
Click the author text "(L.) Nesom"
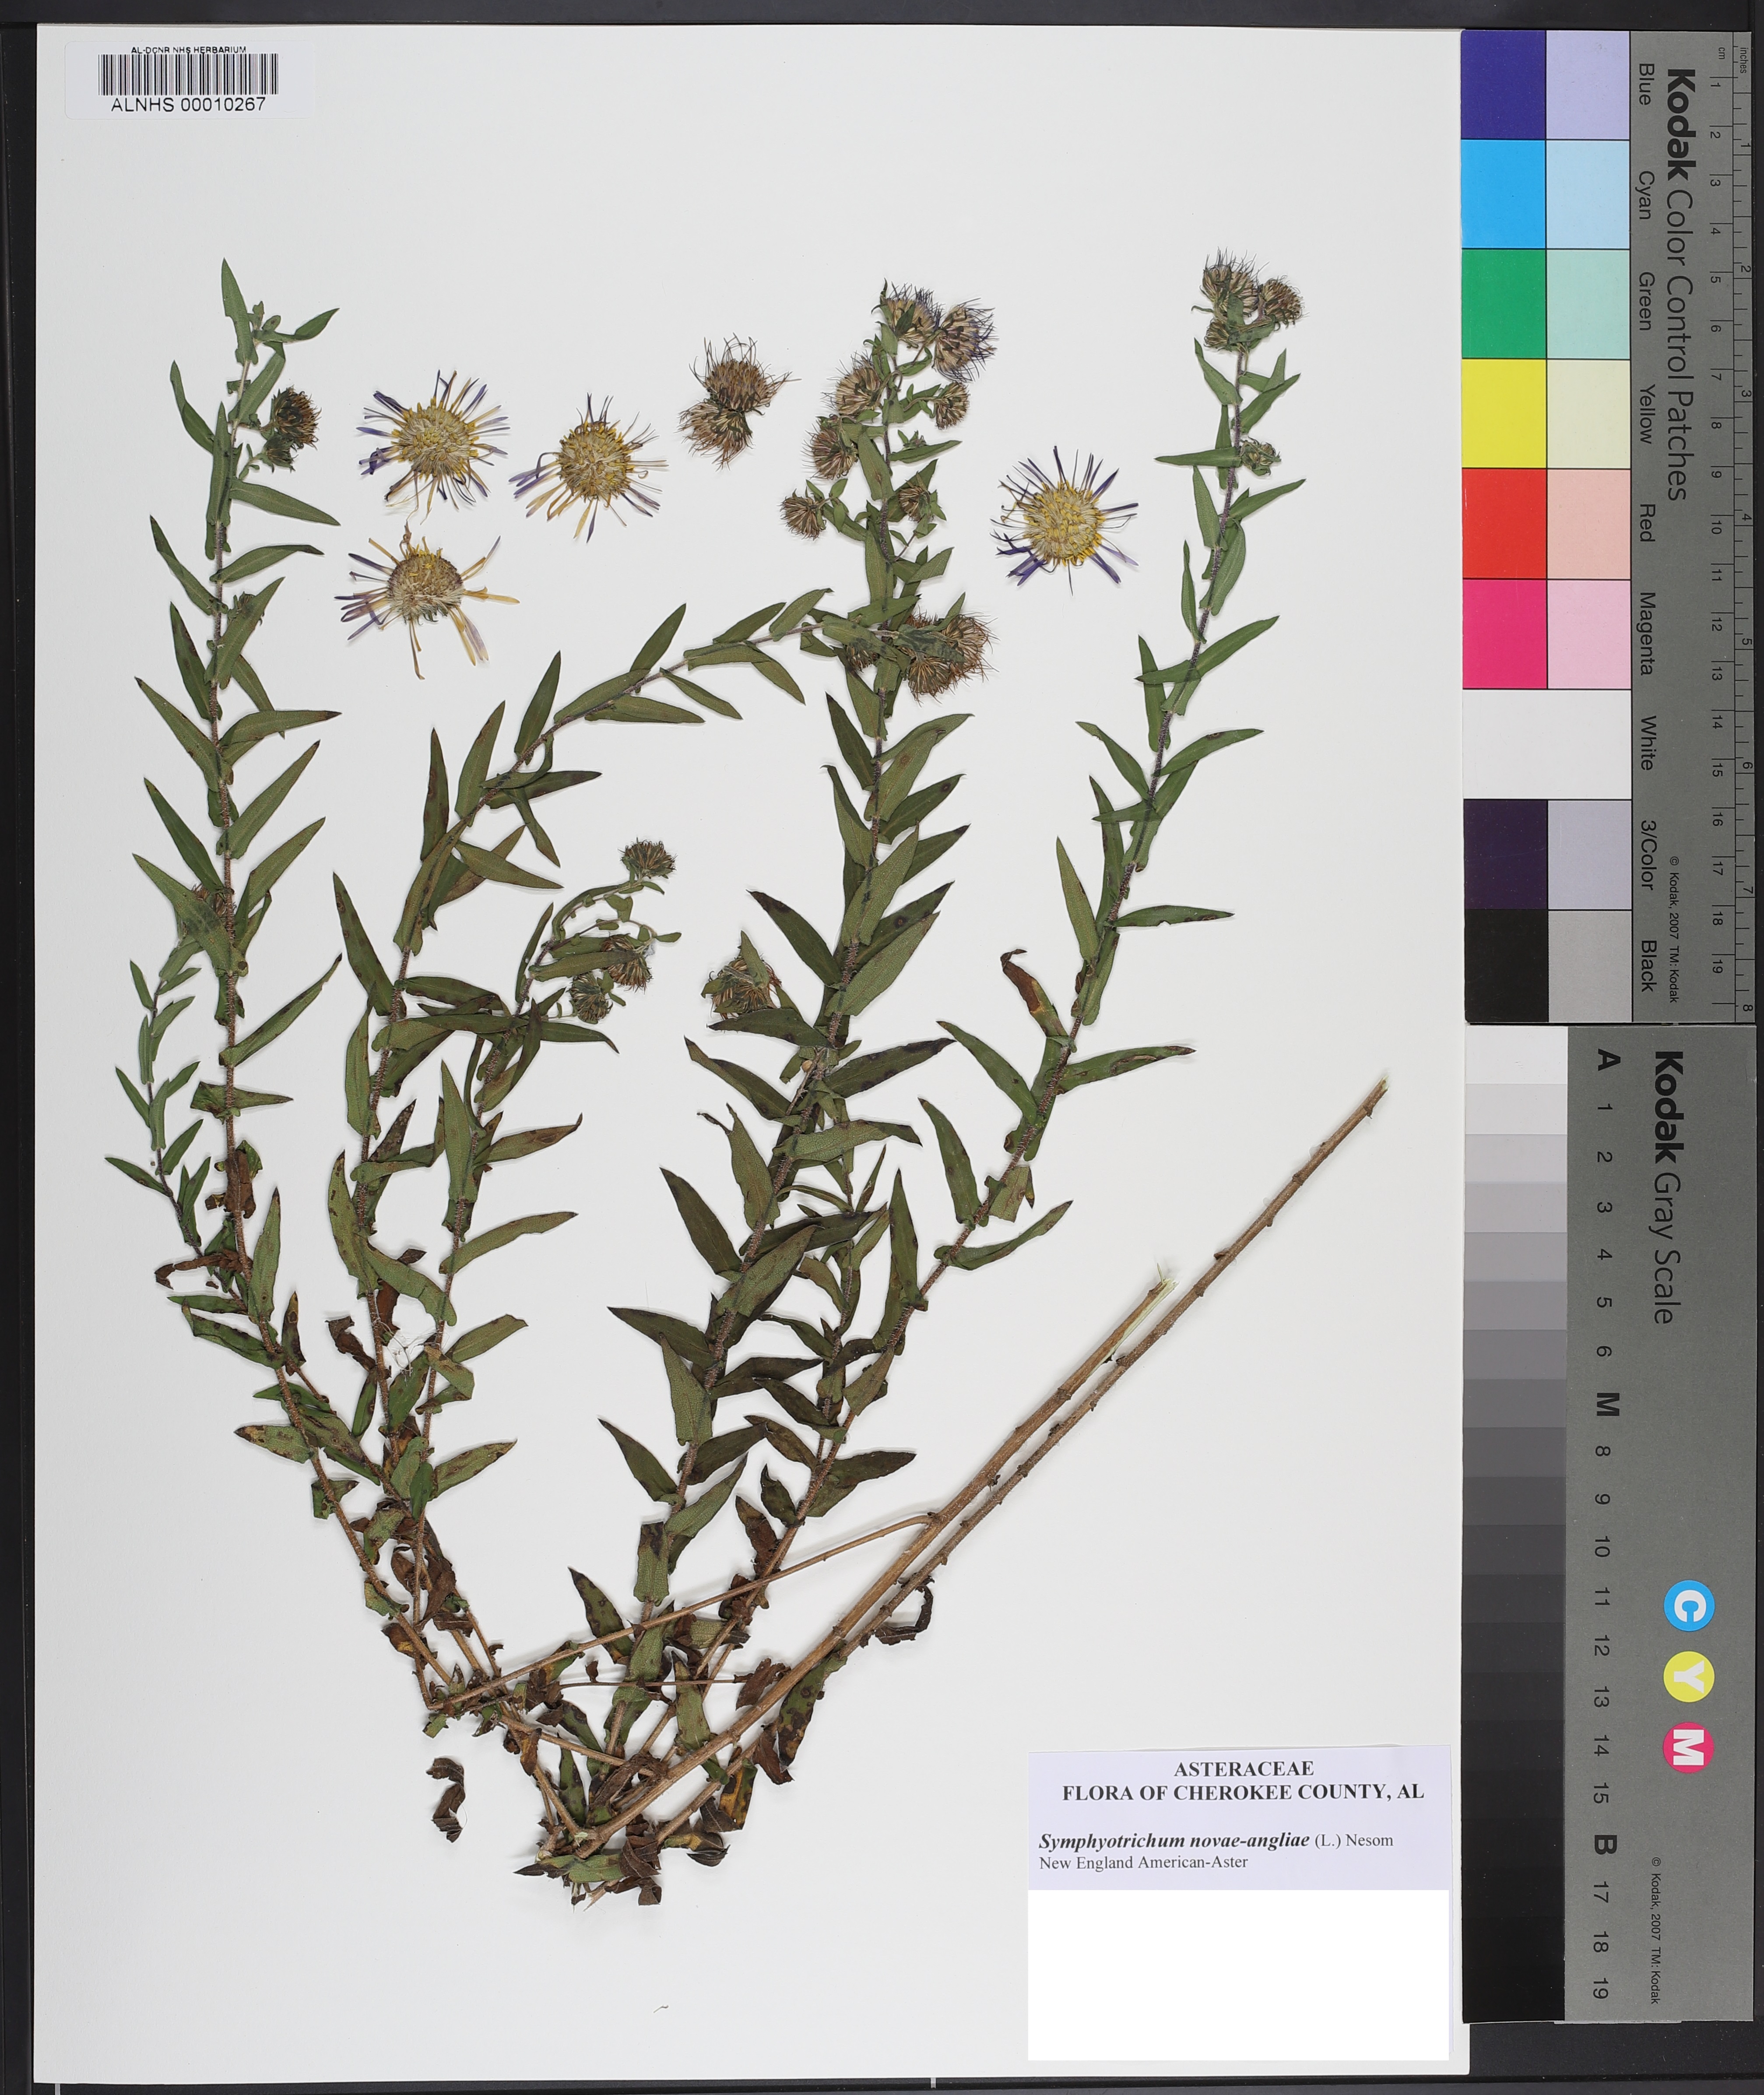tap(1354, 1840)
